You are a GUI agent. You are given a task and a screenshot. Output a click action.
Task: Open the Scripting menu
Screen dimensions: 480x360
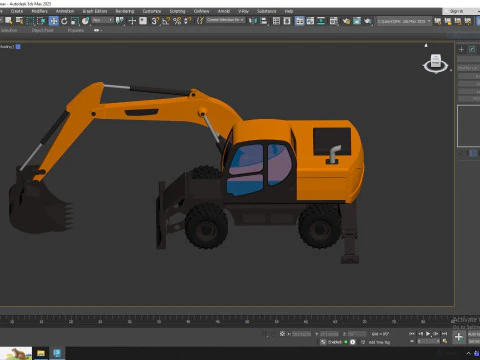pos(177,11)
